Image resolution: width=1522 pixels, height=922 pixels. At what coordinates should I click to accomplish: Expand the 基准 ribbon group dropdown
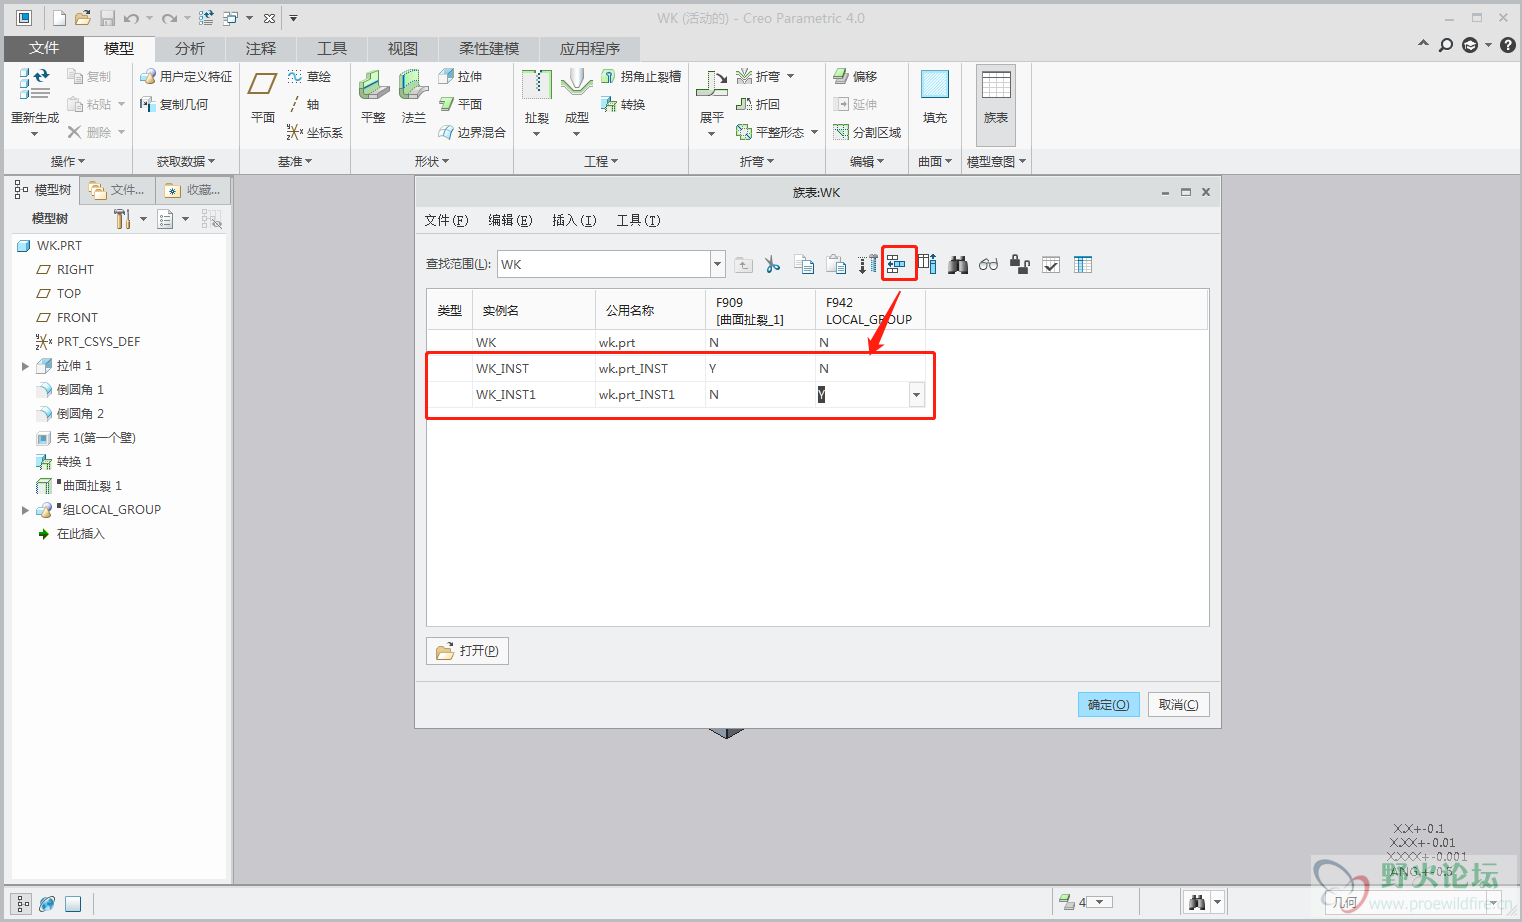tap(295, 161)
